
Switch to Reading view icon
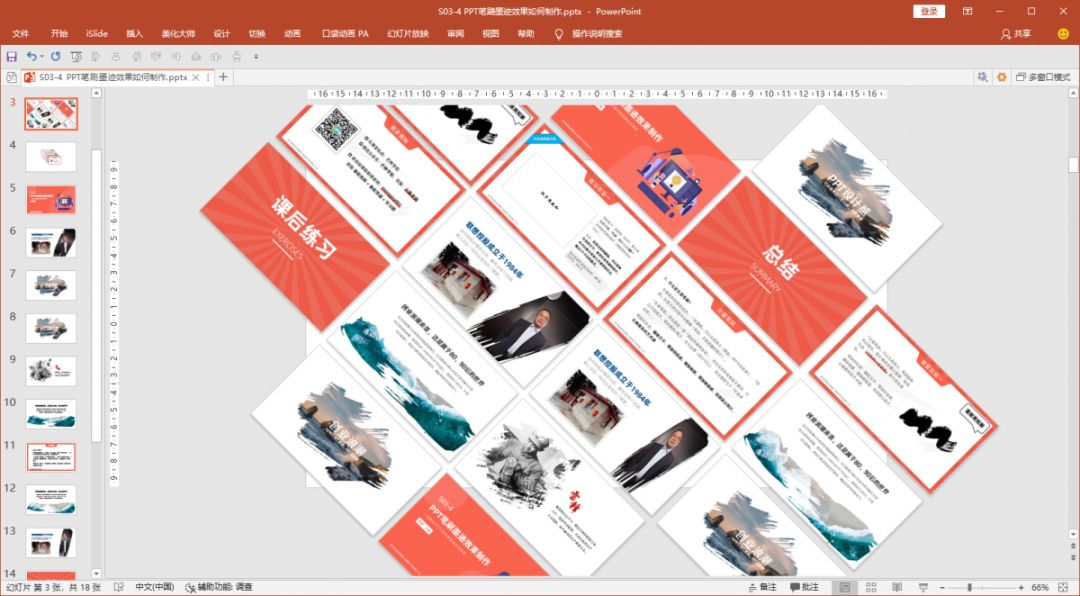pos(897,587)
